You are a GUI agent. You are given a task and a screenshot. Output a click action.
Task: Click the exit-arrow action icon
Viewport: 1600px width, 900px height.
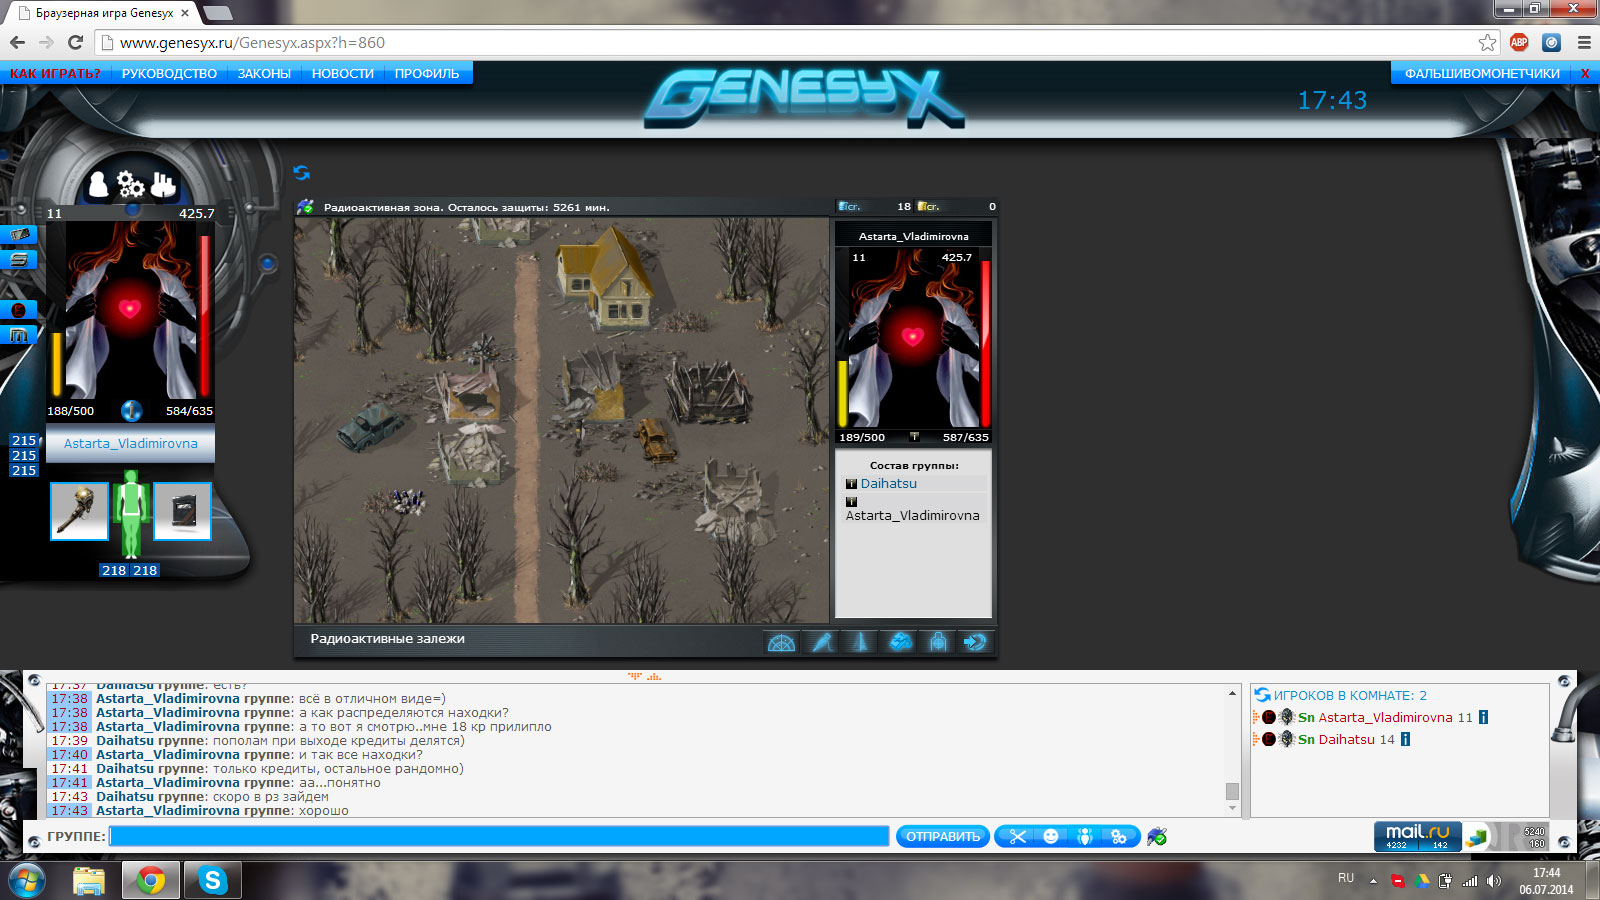(x=975, y=642)
